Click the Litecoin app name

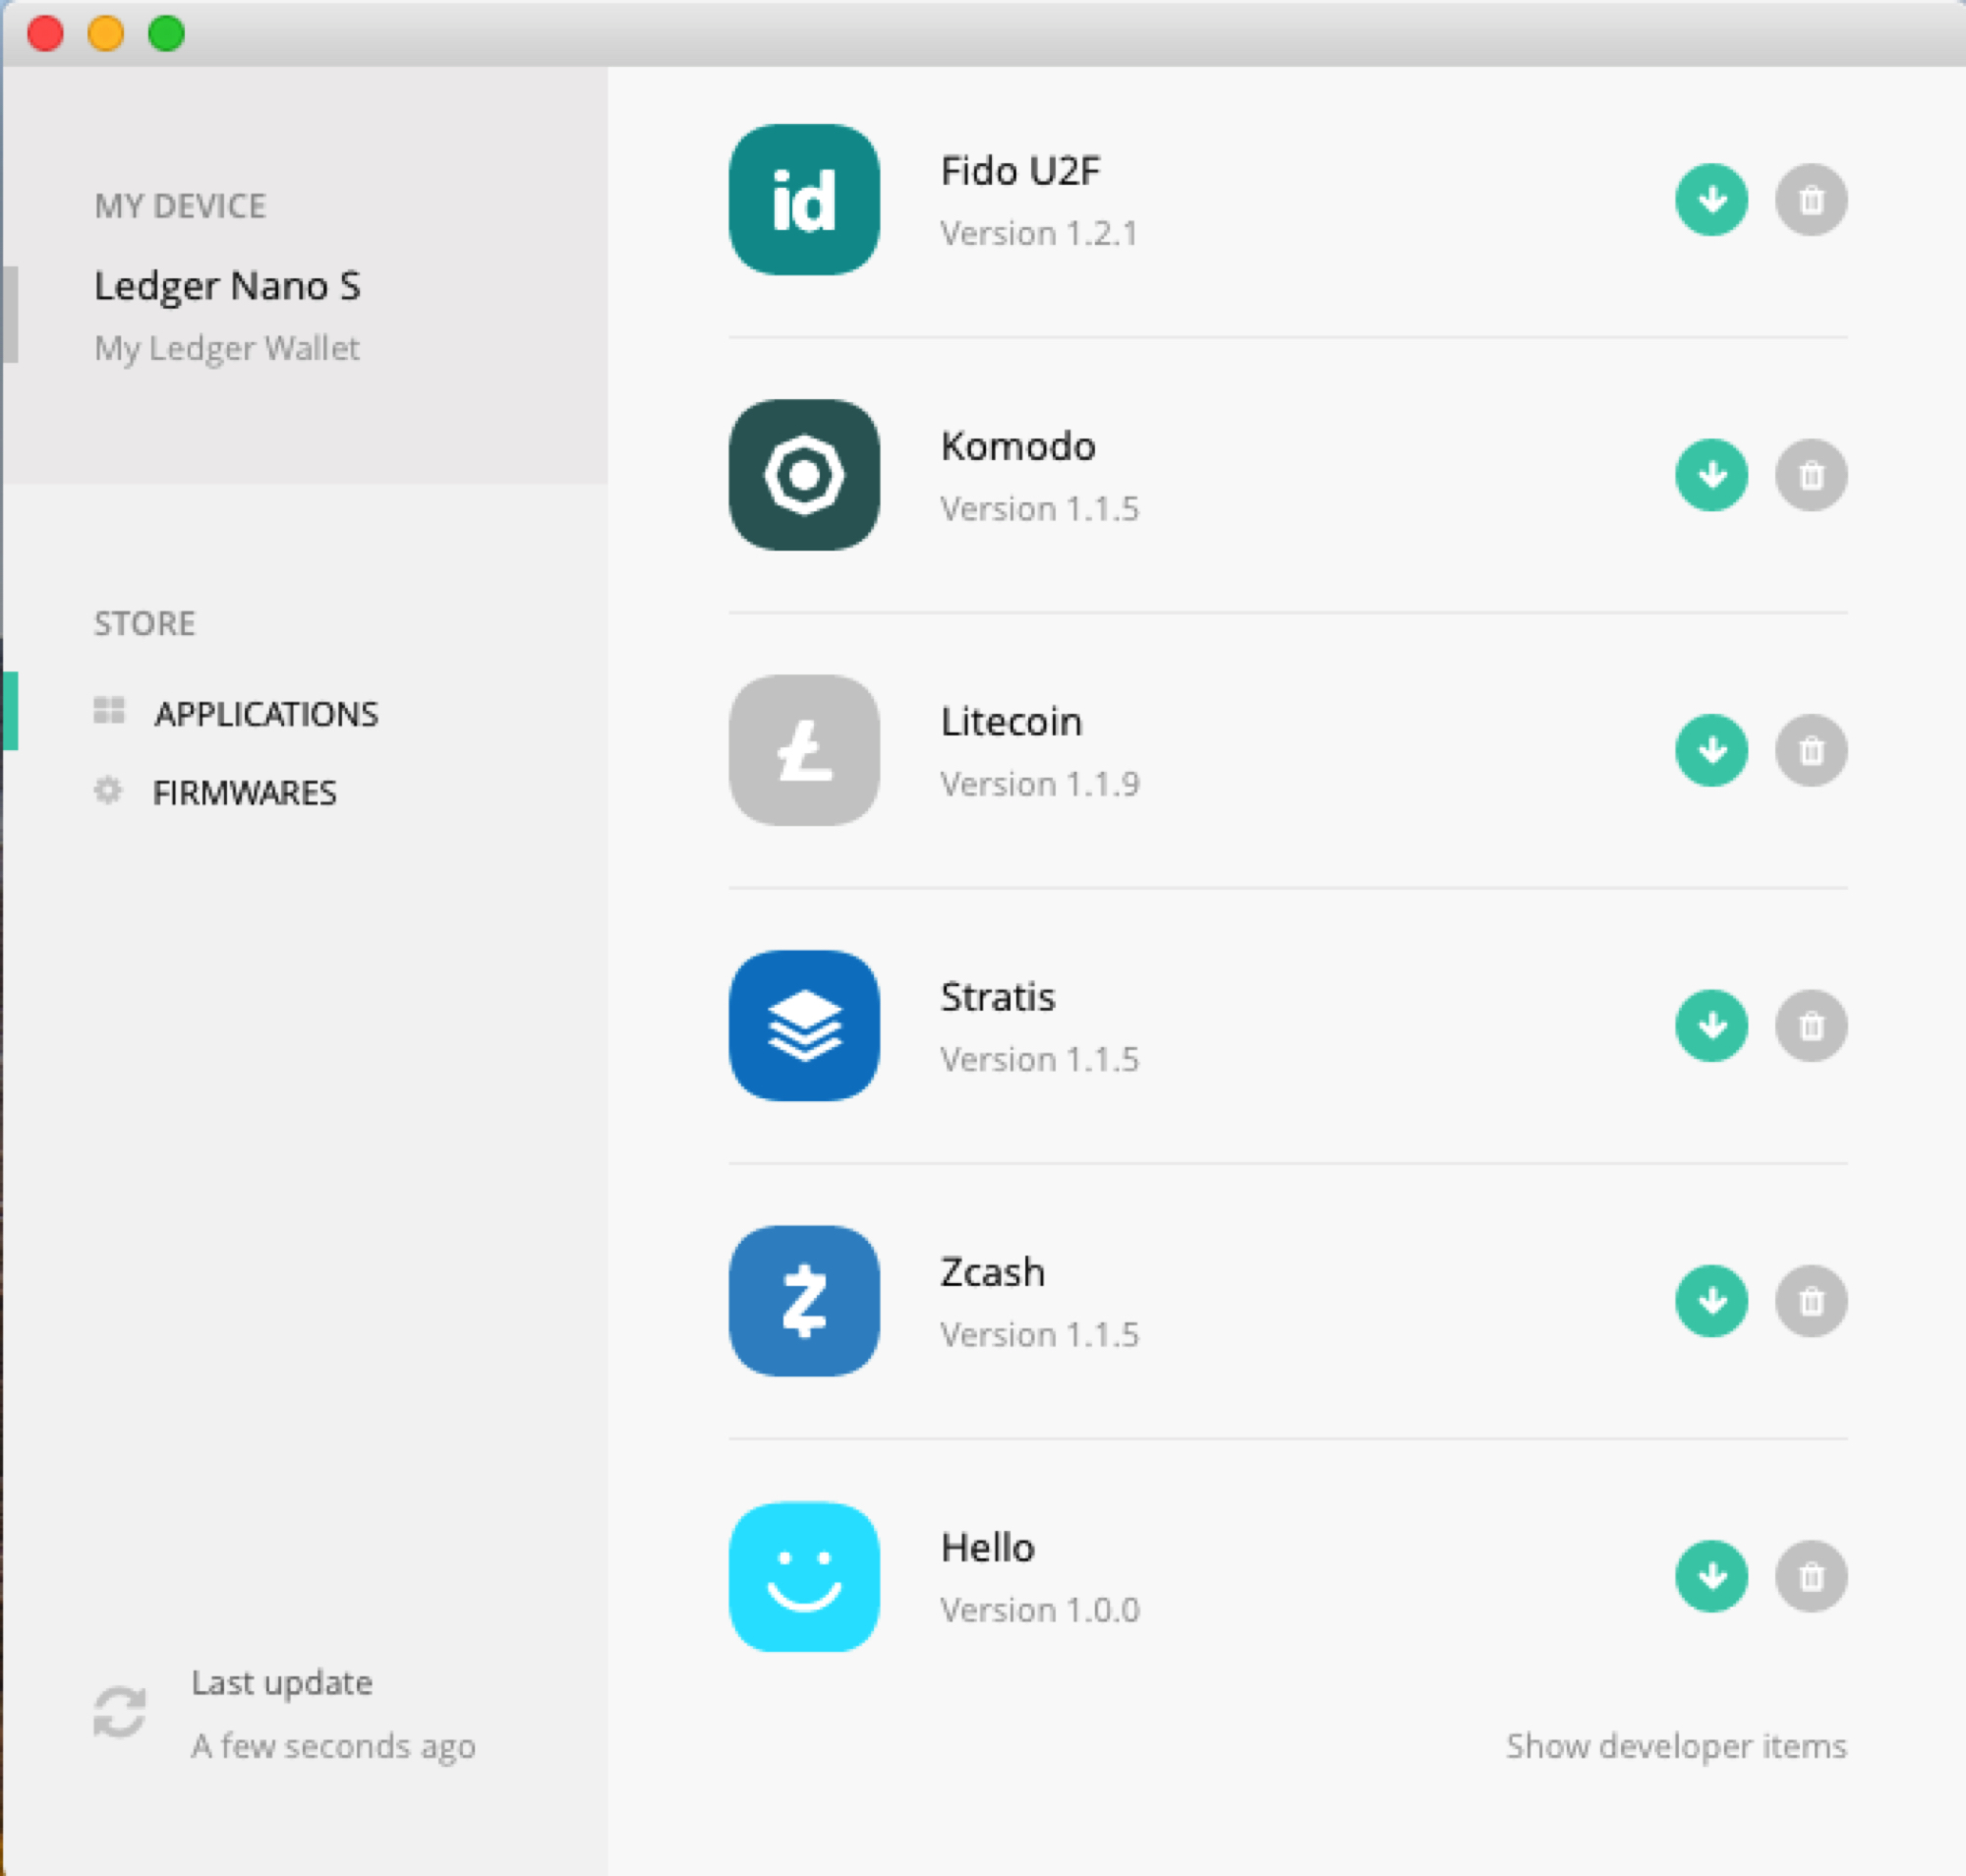tap(1011, 721)
